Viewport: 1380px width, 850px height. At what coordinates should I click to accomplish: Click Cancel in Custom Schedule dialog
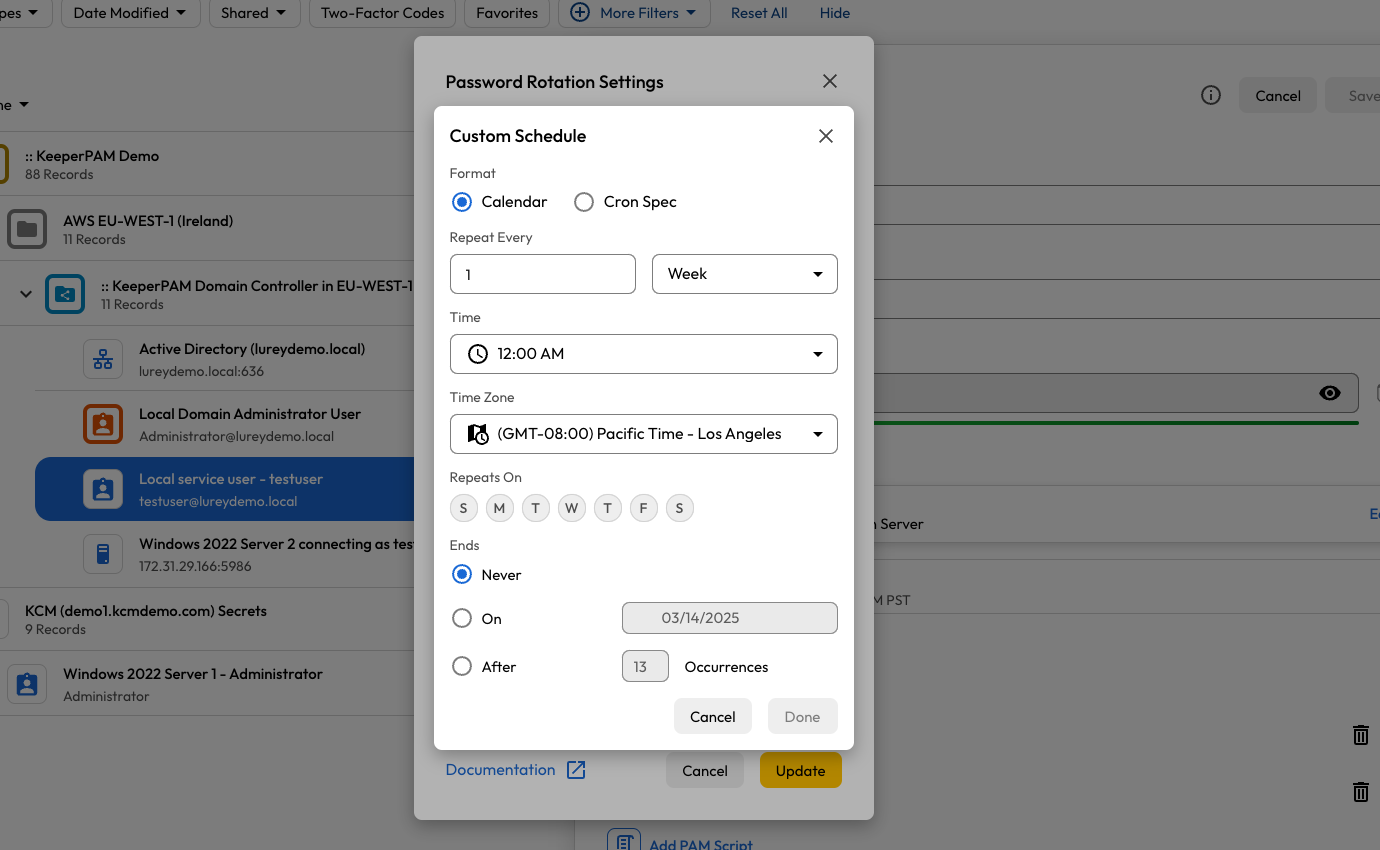tap(712, 716)
